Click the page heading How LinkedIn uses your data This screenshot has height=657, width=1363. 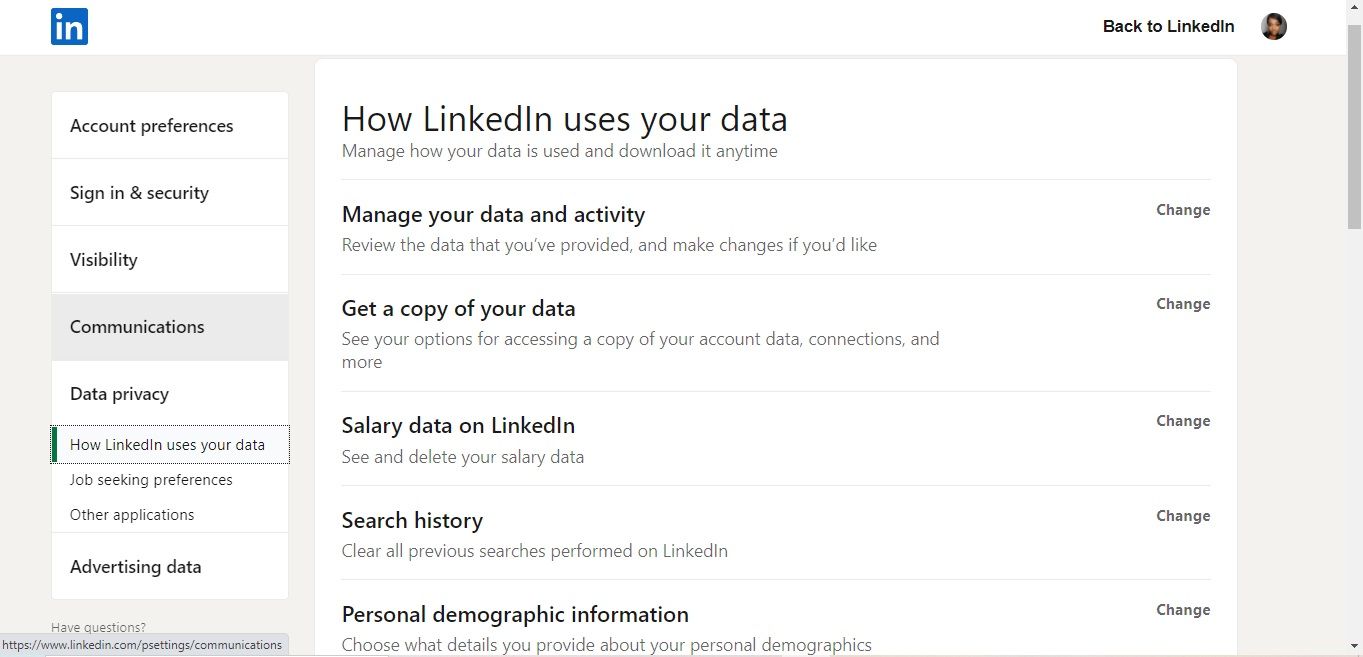[x=564, y=118]
